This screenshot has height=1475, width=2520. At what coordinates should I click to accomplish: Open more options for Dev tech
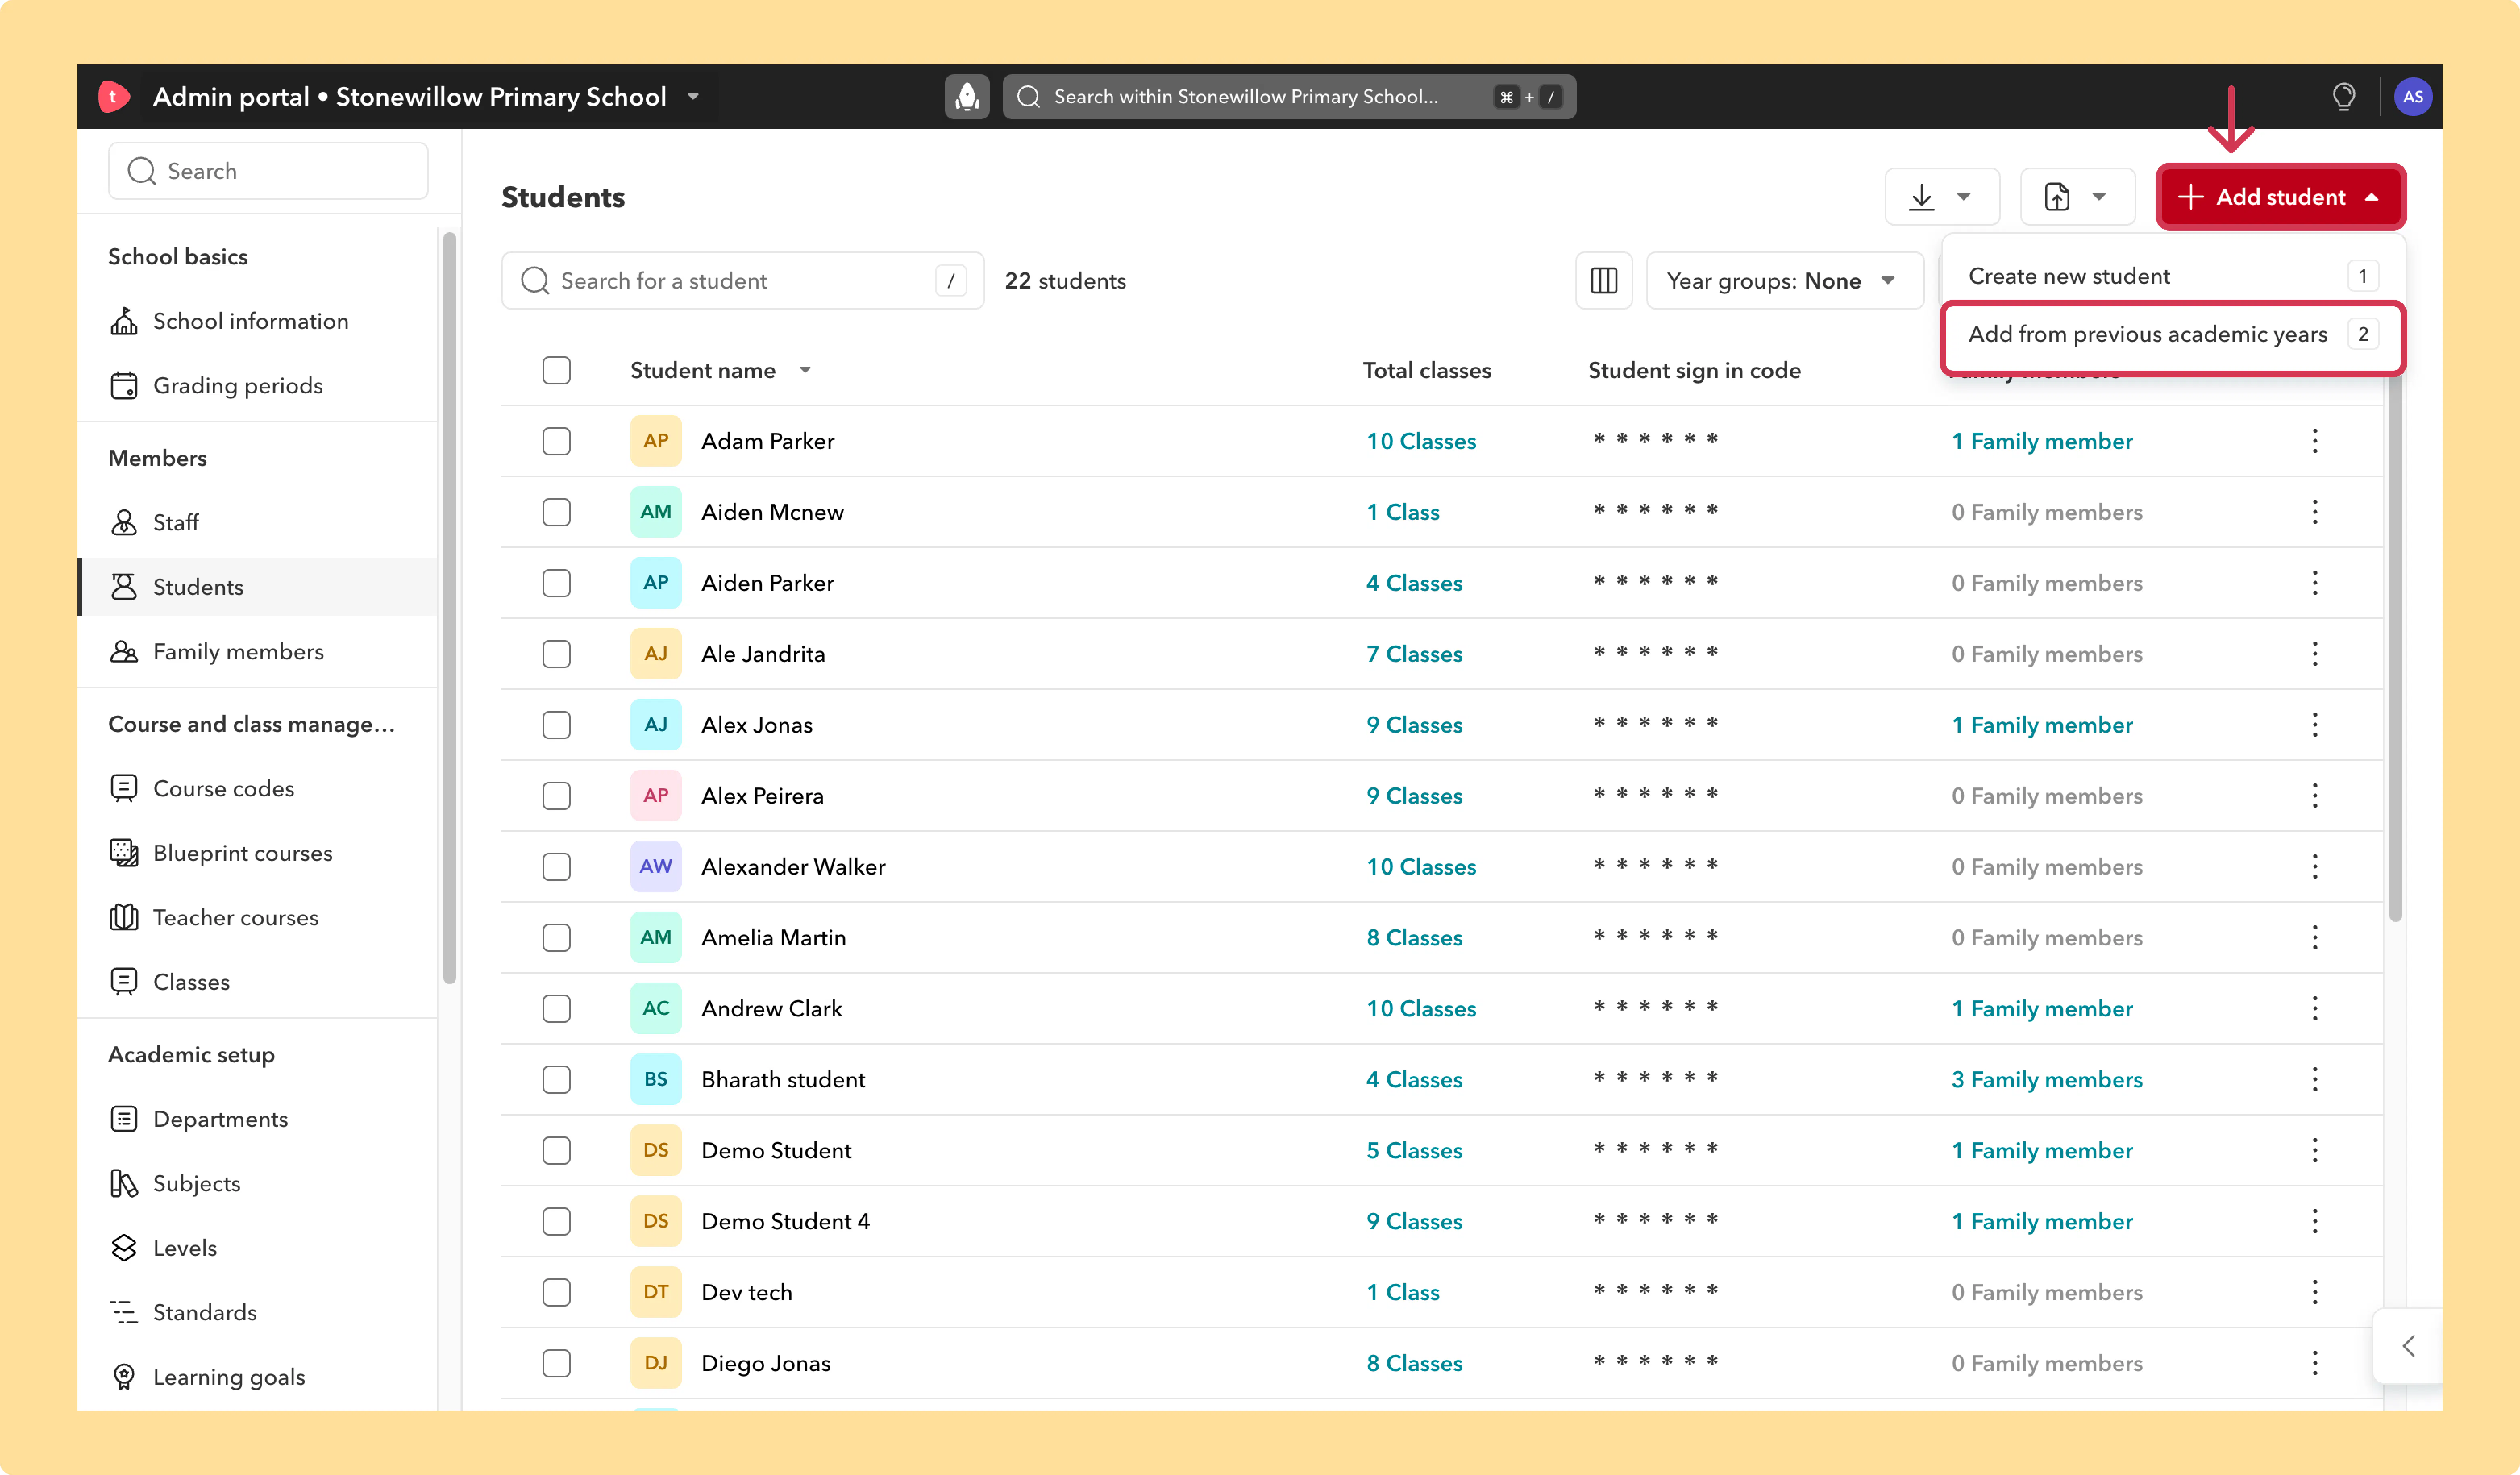coord(2314,1292)
